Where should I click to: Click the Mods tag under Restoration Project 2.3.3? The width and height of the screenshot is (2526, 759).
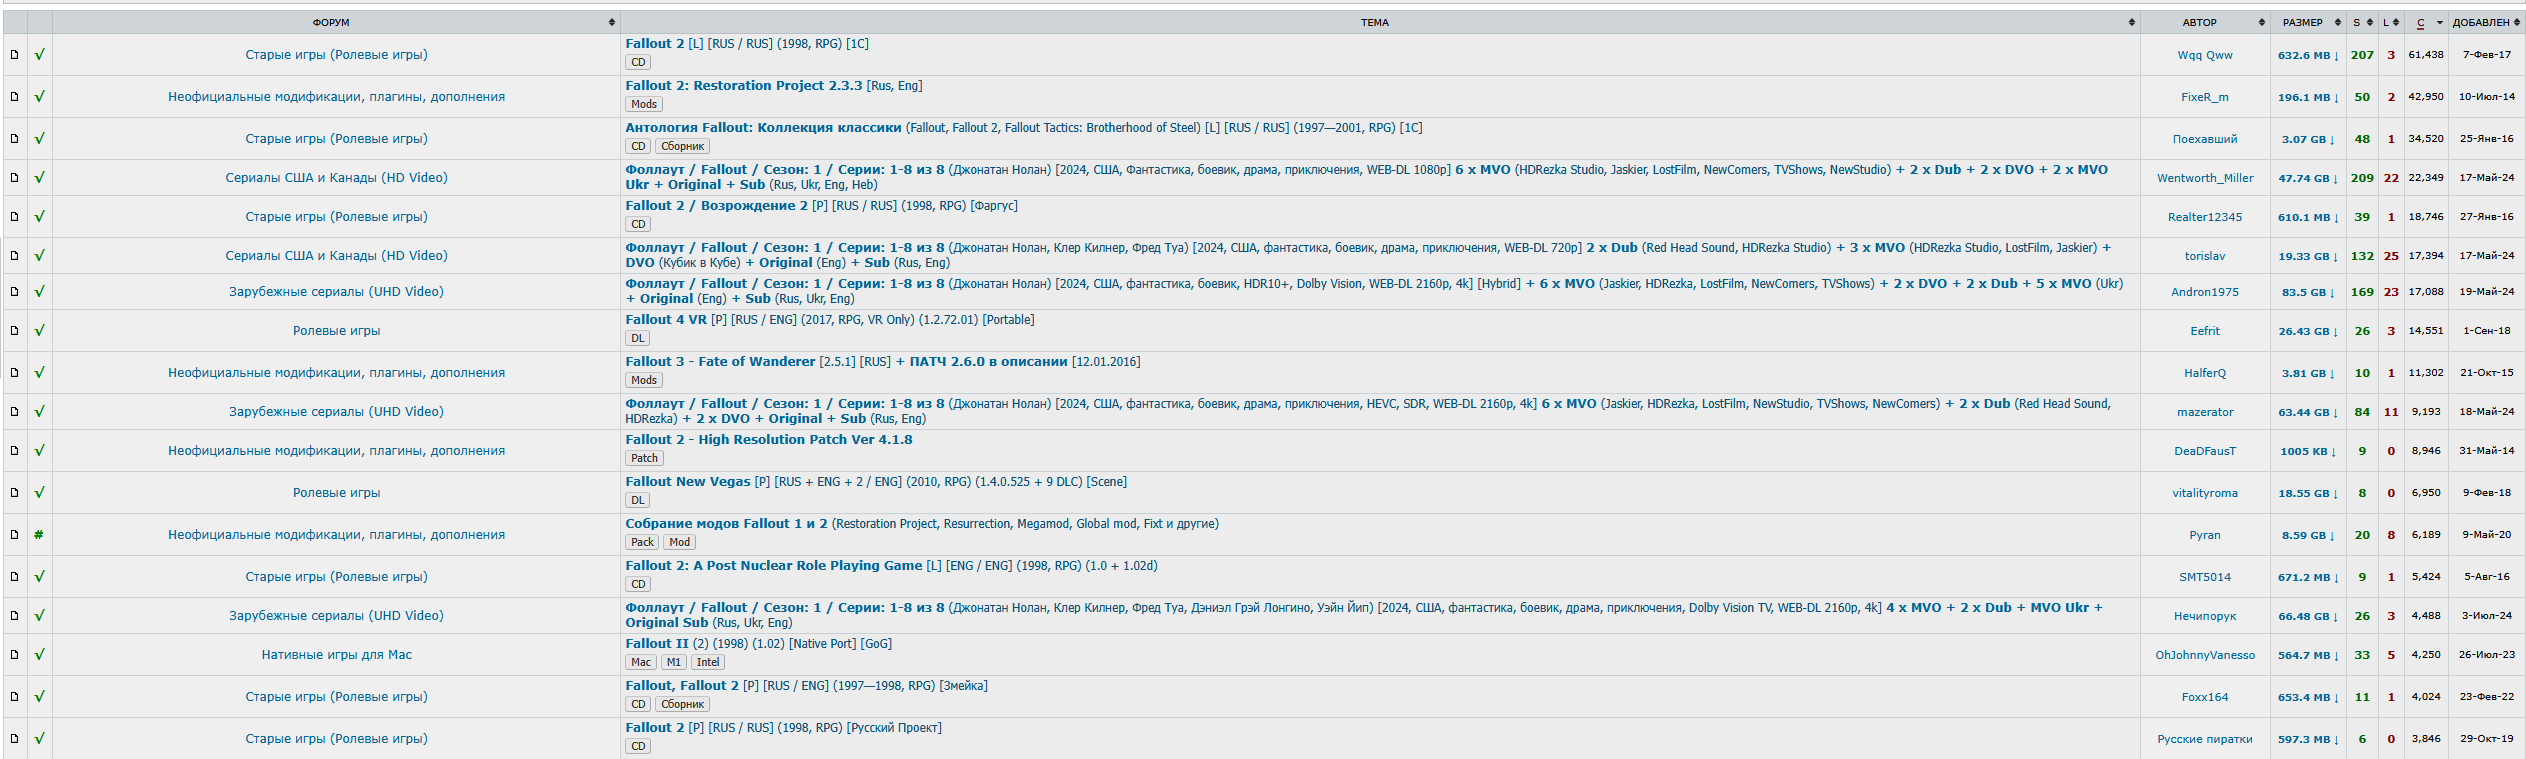tap(644, 104)
